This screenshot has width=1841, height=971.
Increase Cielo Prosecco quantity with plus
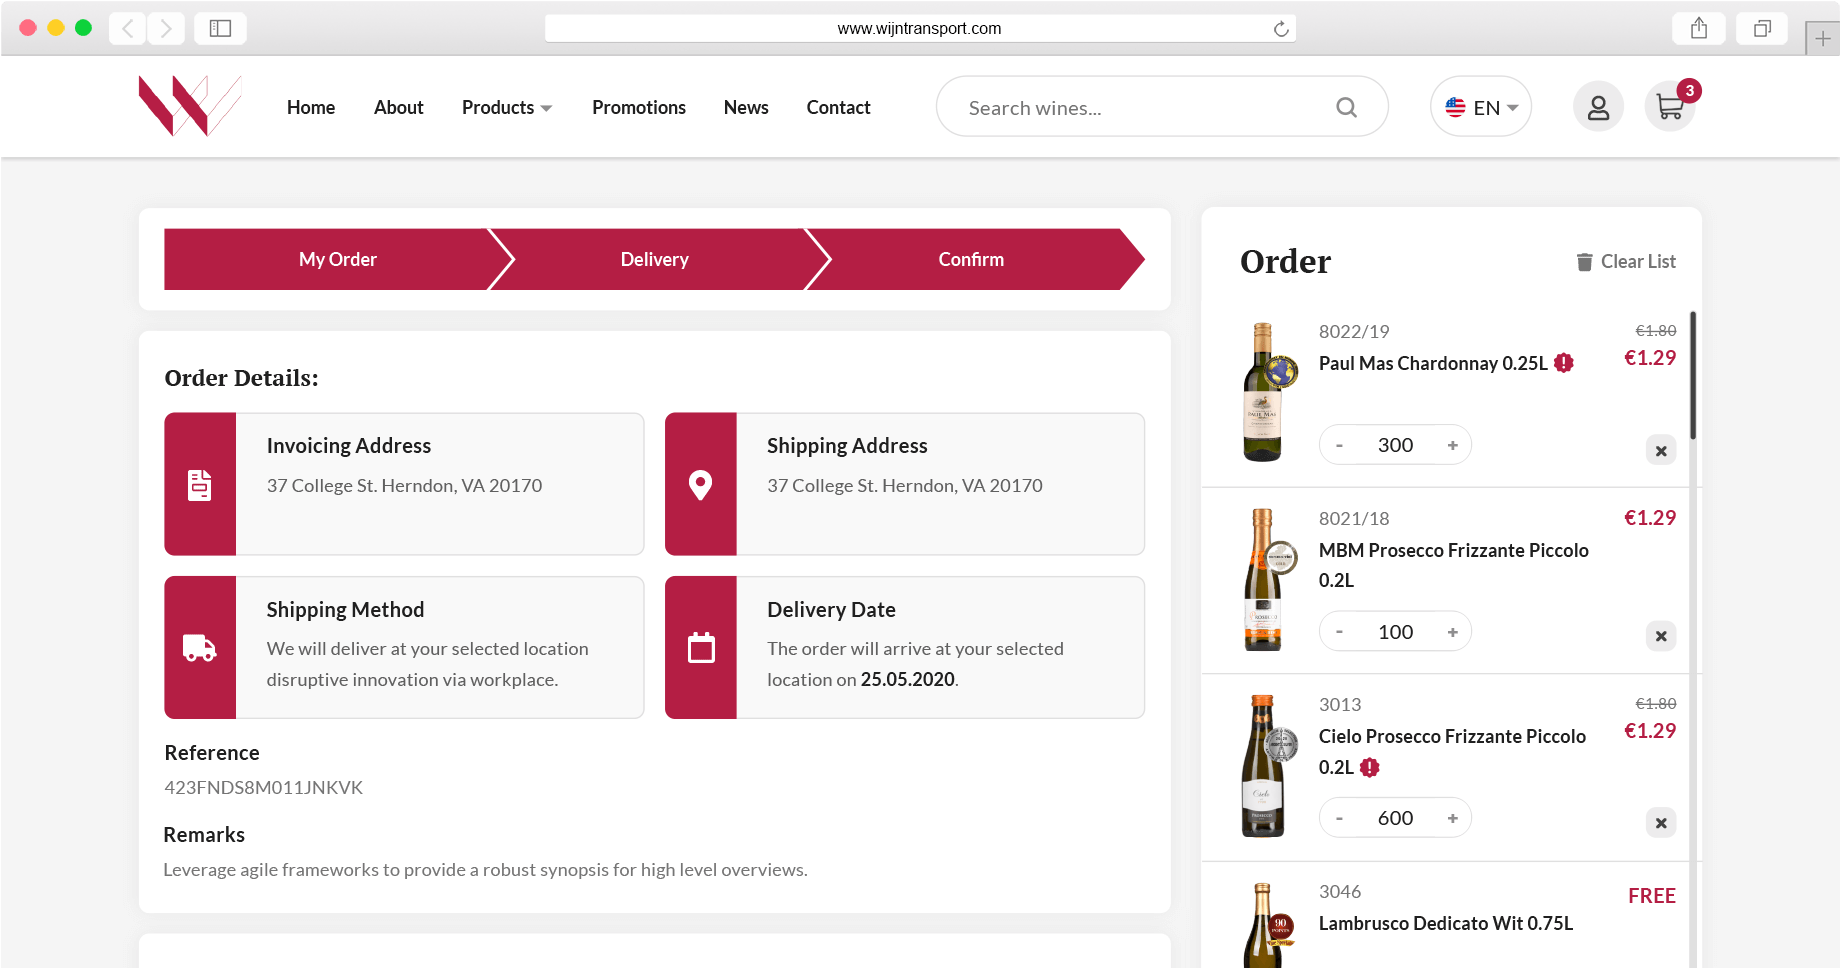point(1452,818)
